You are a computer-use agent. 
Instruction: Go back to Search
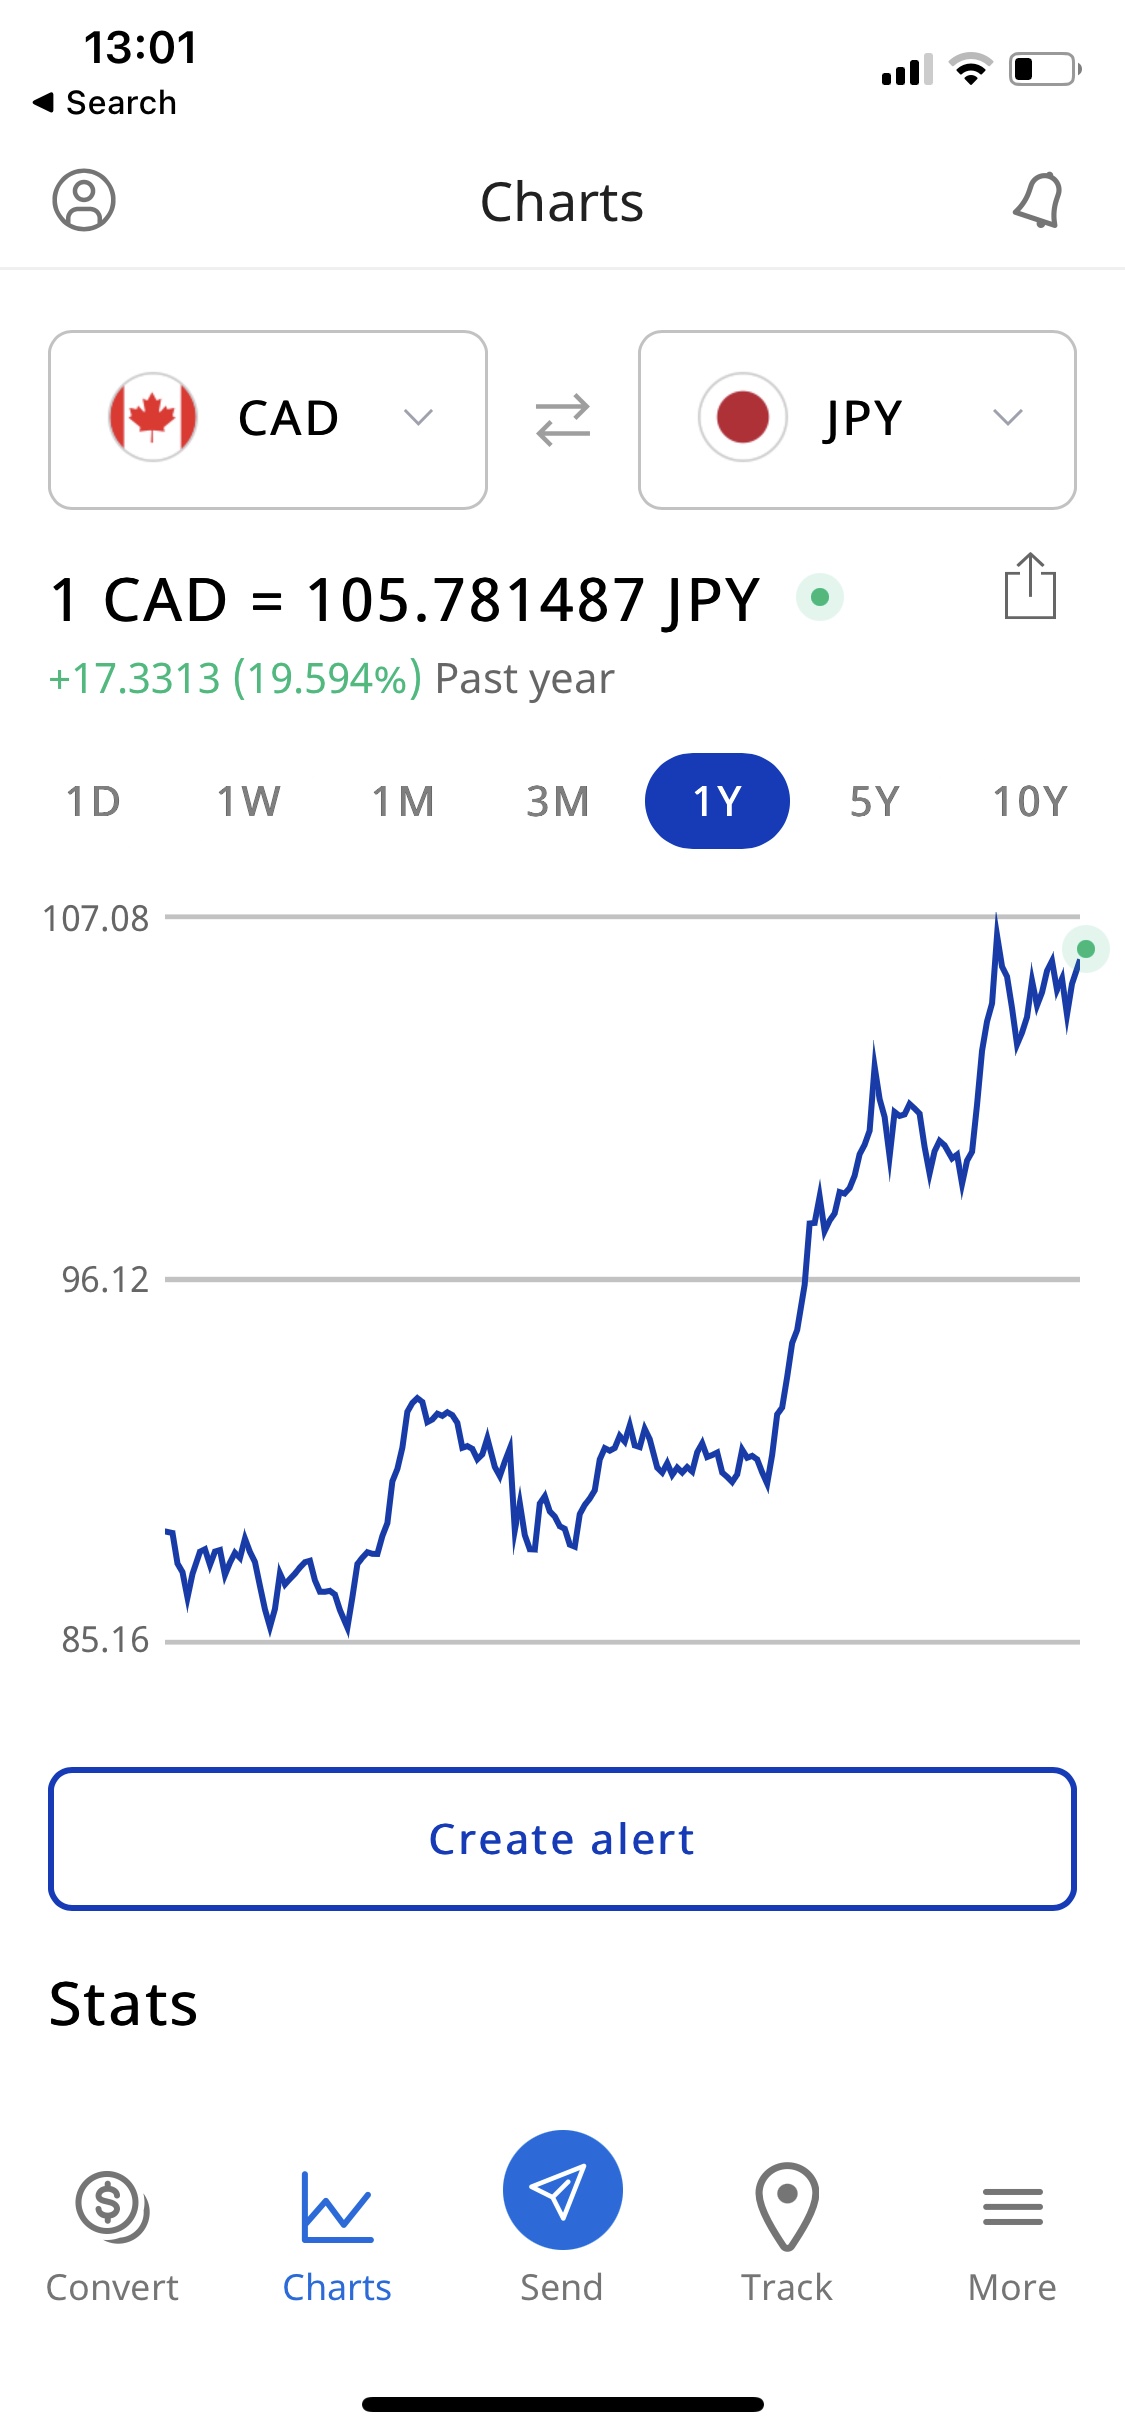point(105,102)
